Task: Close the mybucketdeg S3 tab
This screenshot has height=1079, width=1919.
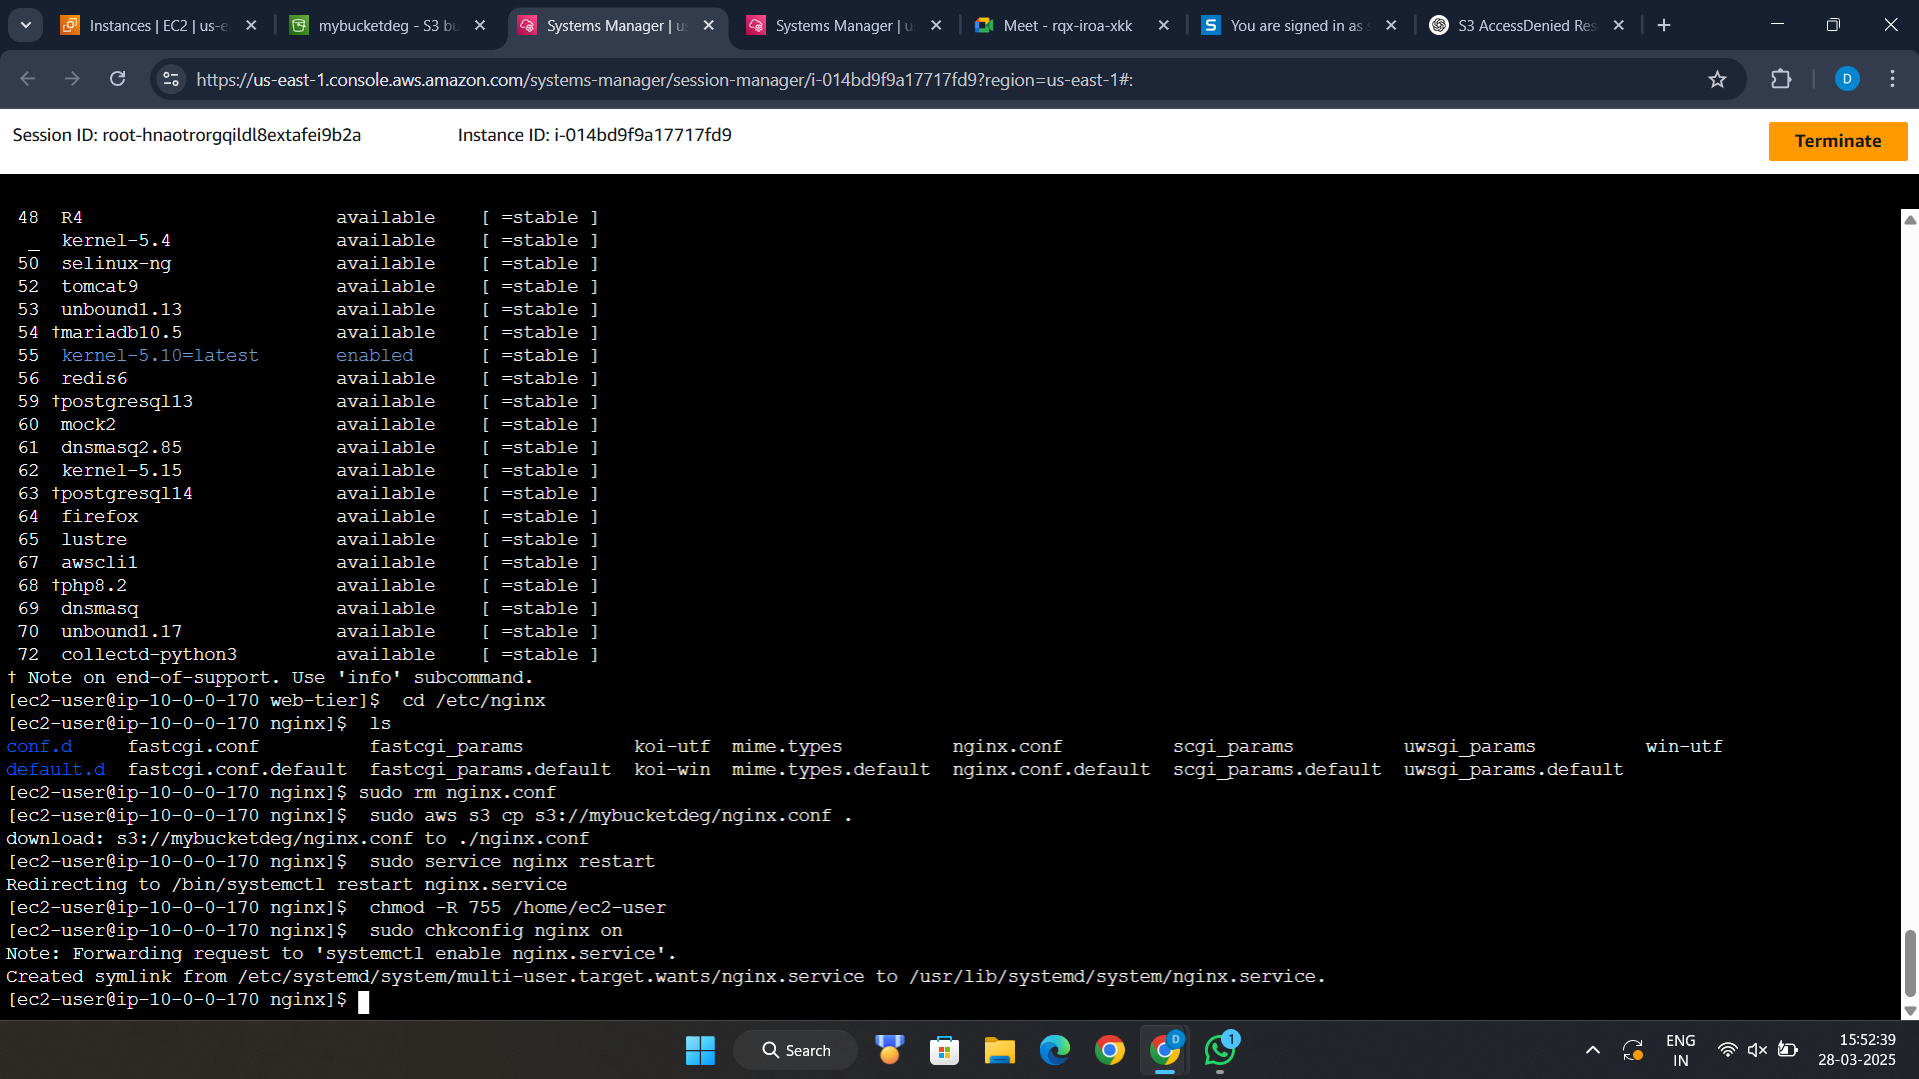Action: [x=480, y=25]
